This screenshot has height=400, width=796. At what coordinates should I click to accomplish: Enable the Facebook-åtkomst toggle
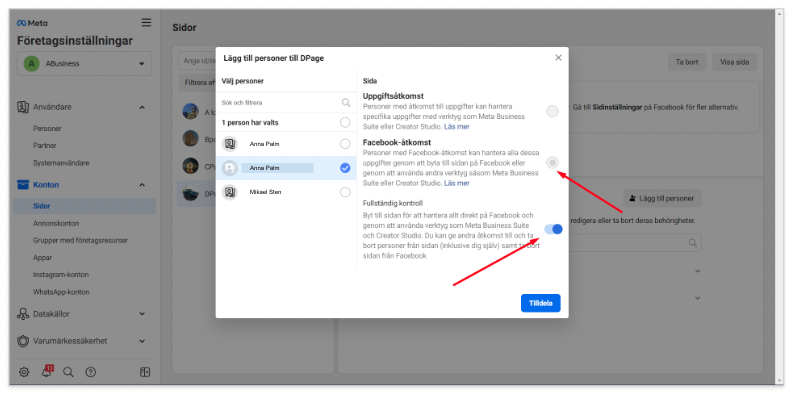coord(552,162)
